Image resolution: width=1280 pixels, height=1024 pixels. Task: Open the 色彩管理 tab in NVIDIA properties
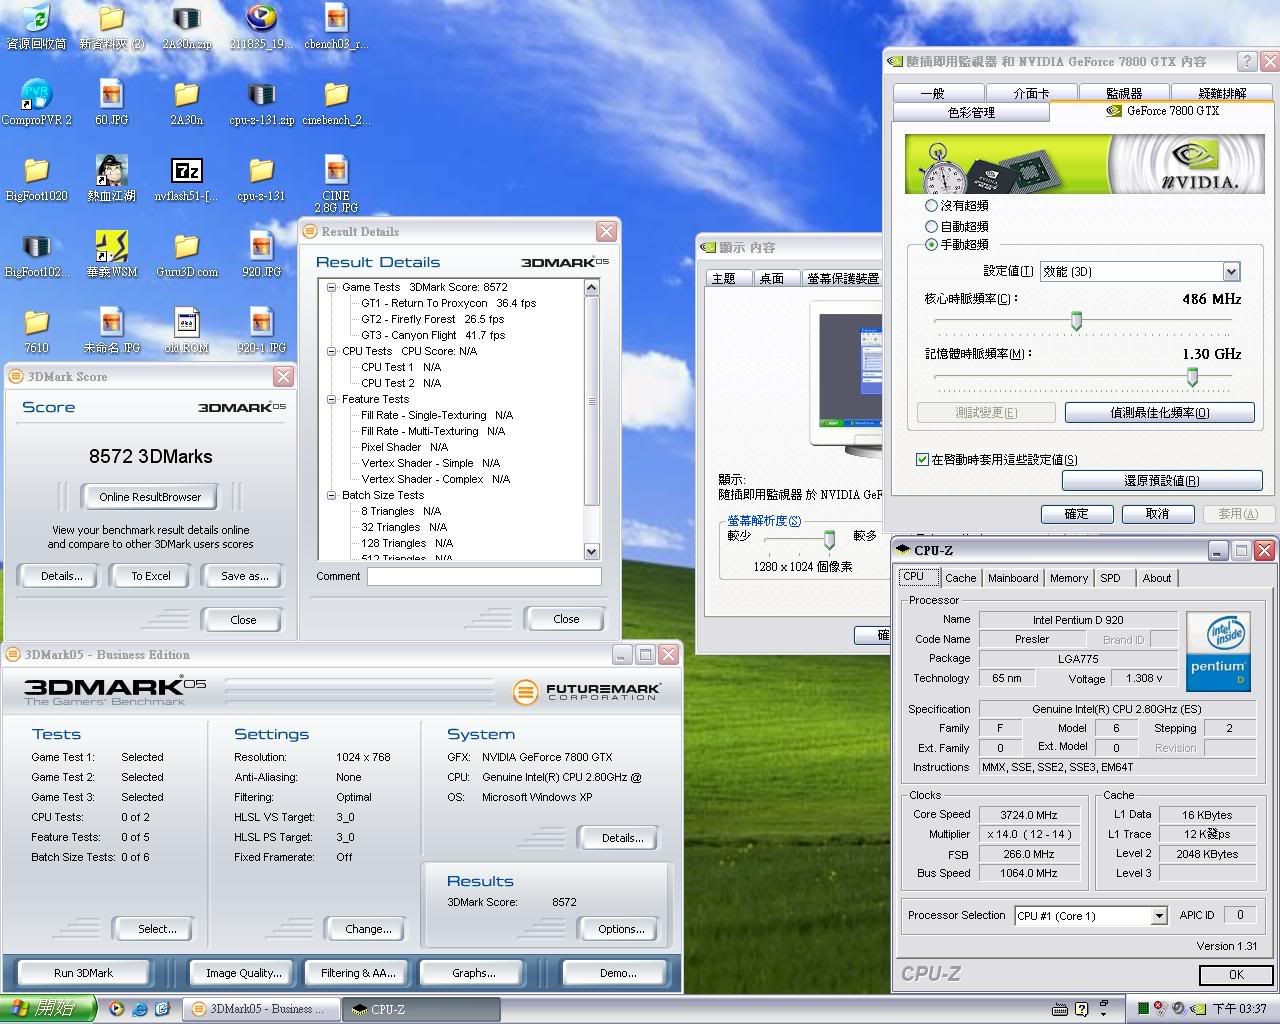[x=971, y=113]
